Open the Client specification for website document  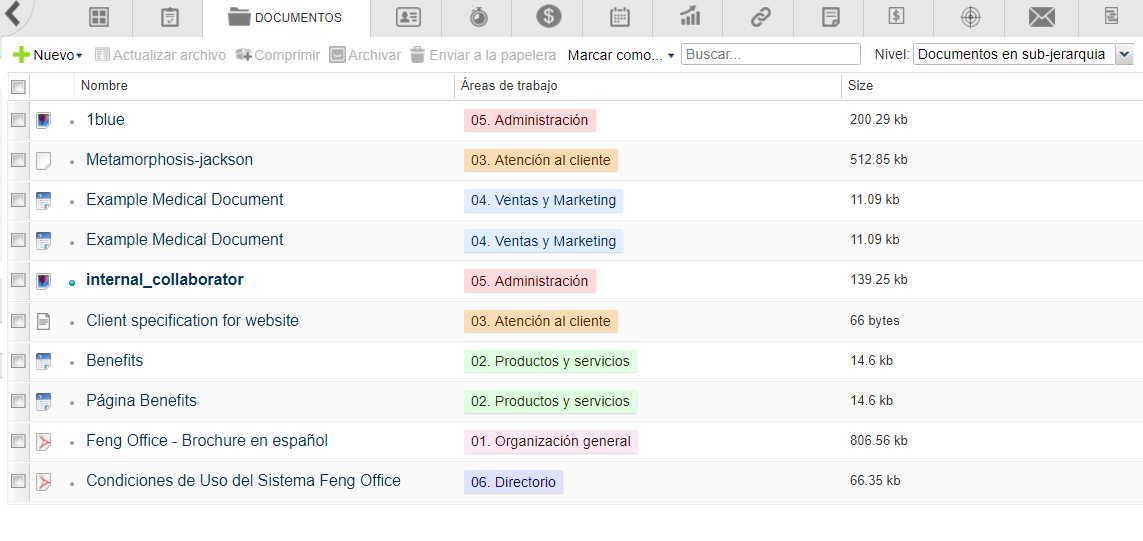coord(192,321)
